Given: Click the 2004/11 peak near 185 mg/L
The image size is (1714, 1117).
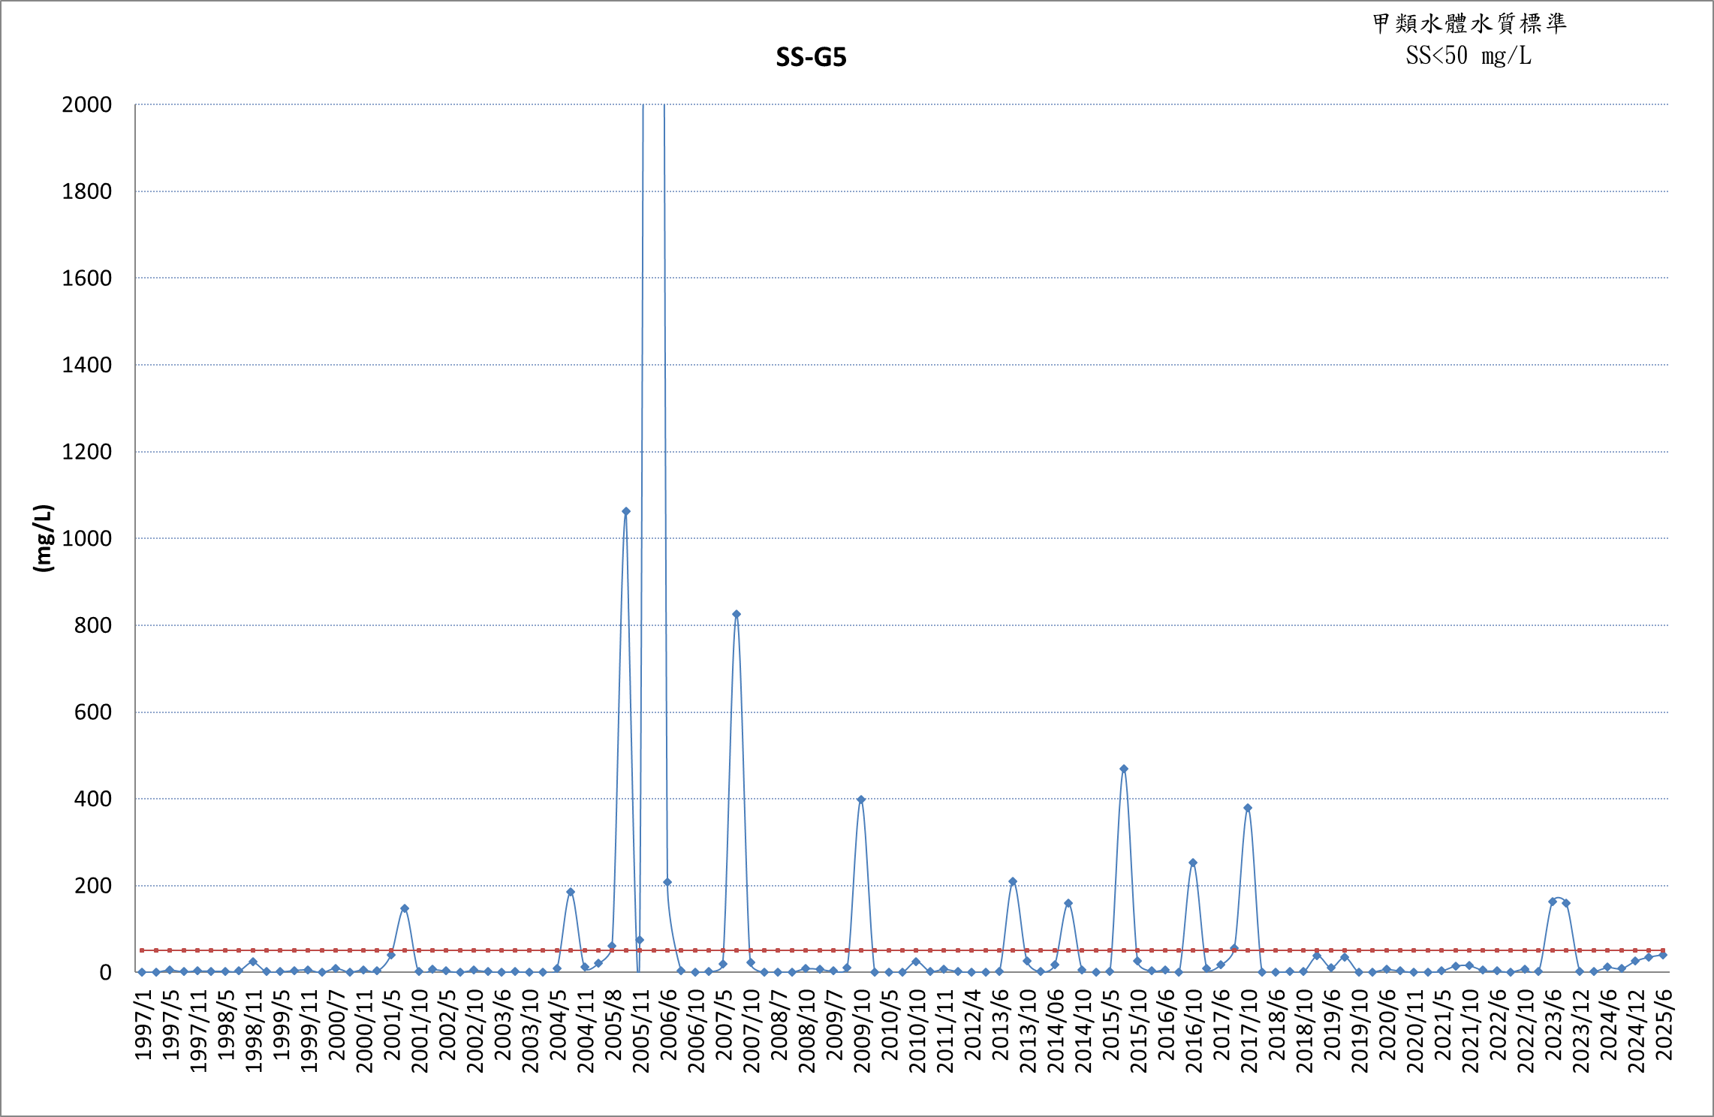Looking at the screenshot, I should tap(571, 891).
